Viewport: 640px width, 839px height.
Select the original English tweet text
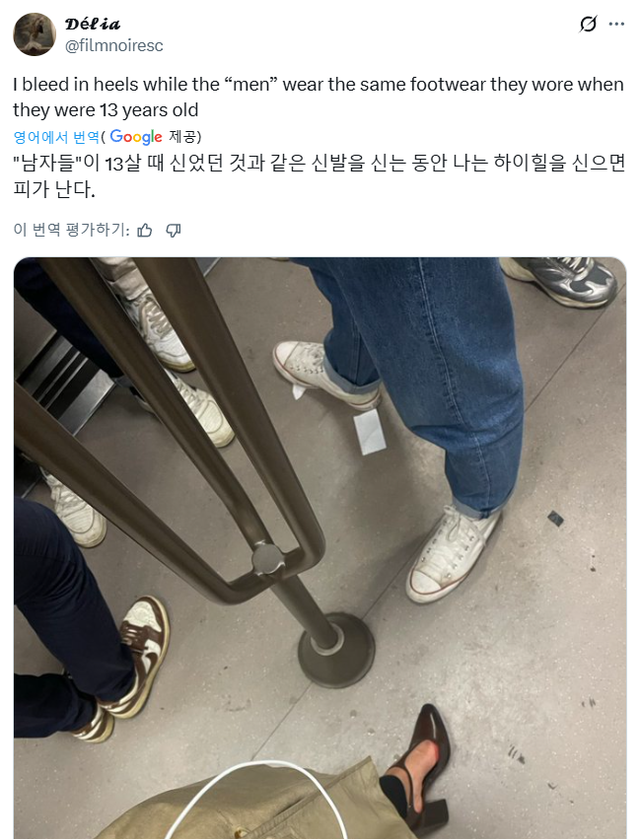318,97
